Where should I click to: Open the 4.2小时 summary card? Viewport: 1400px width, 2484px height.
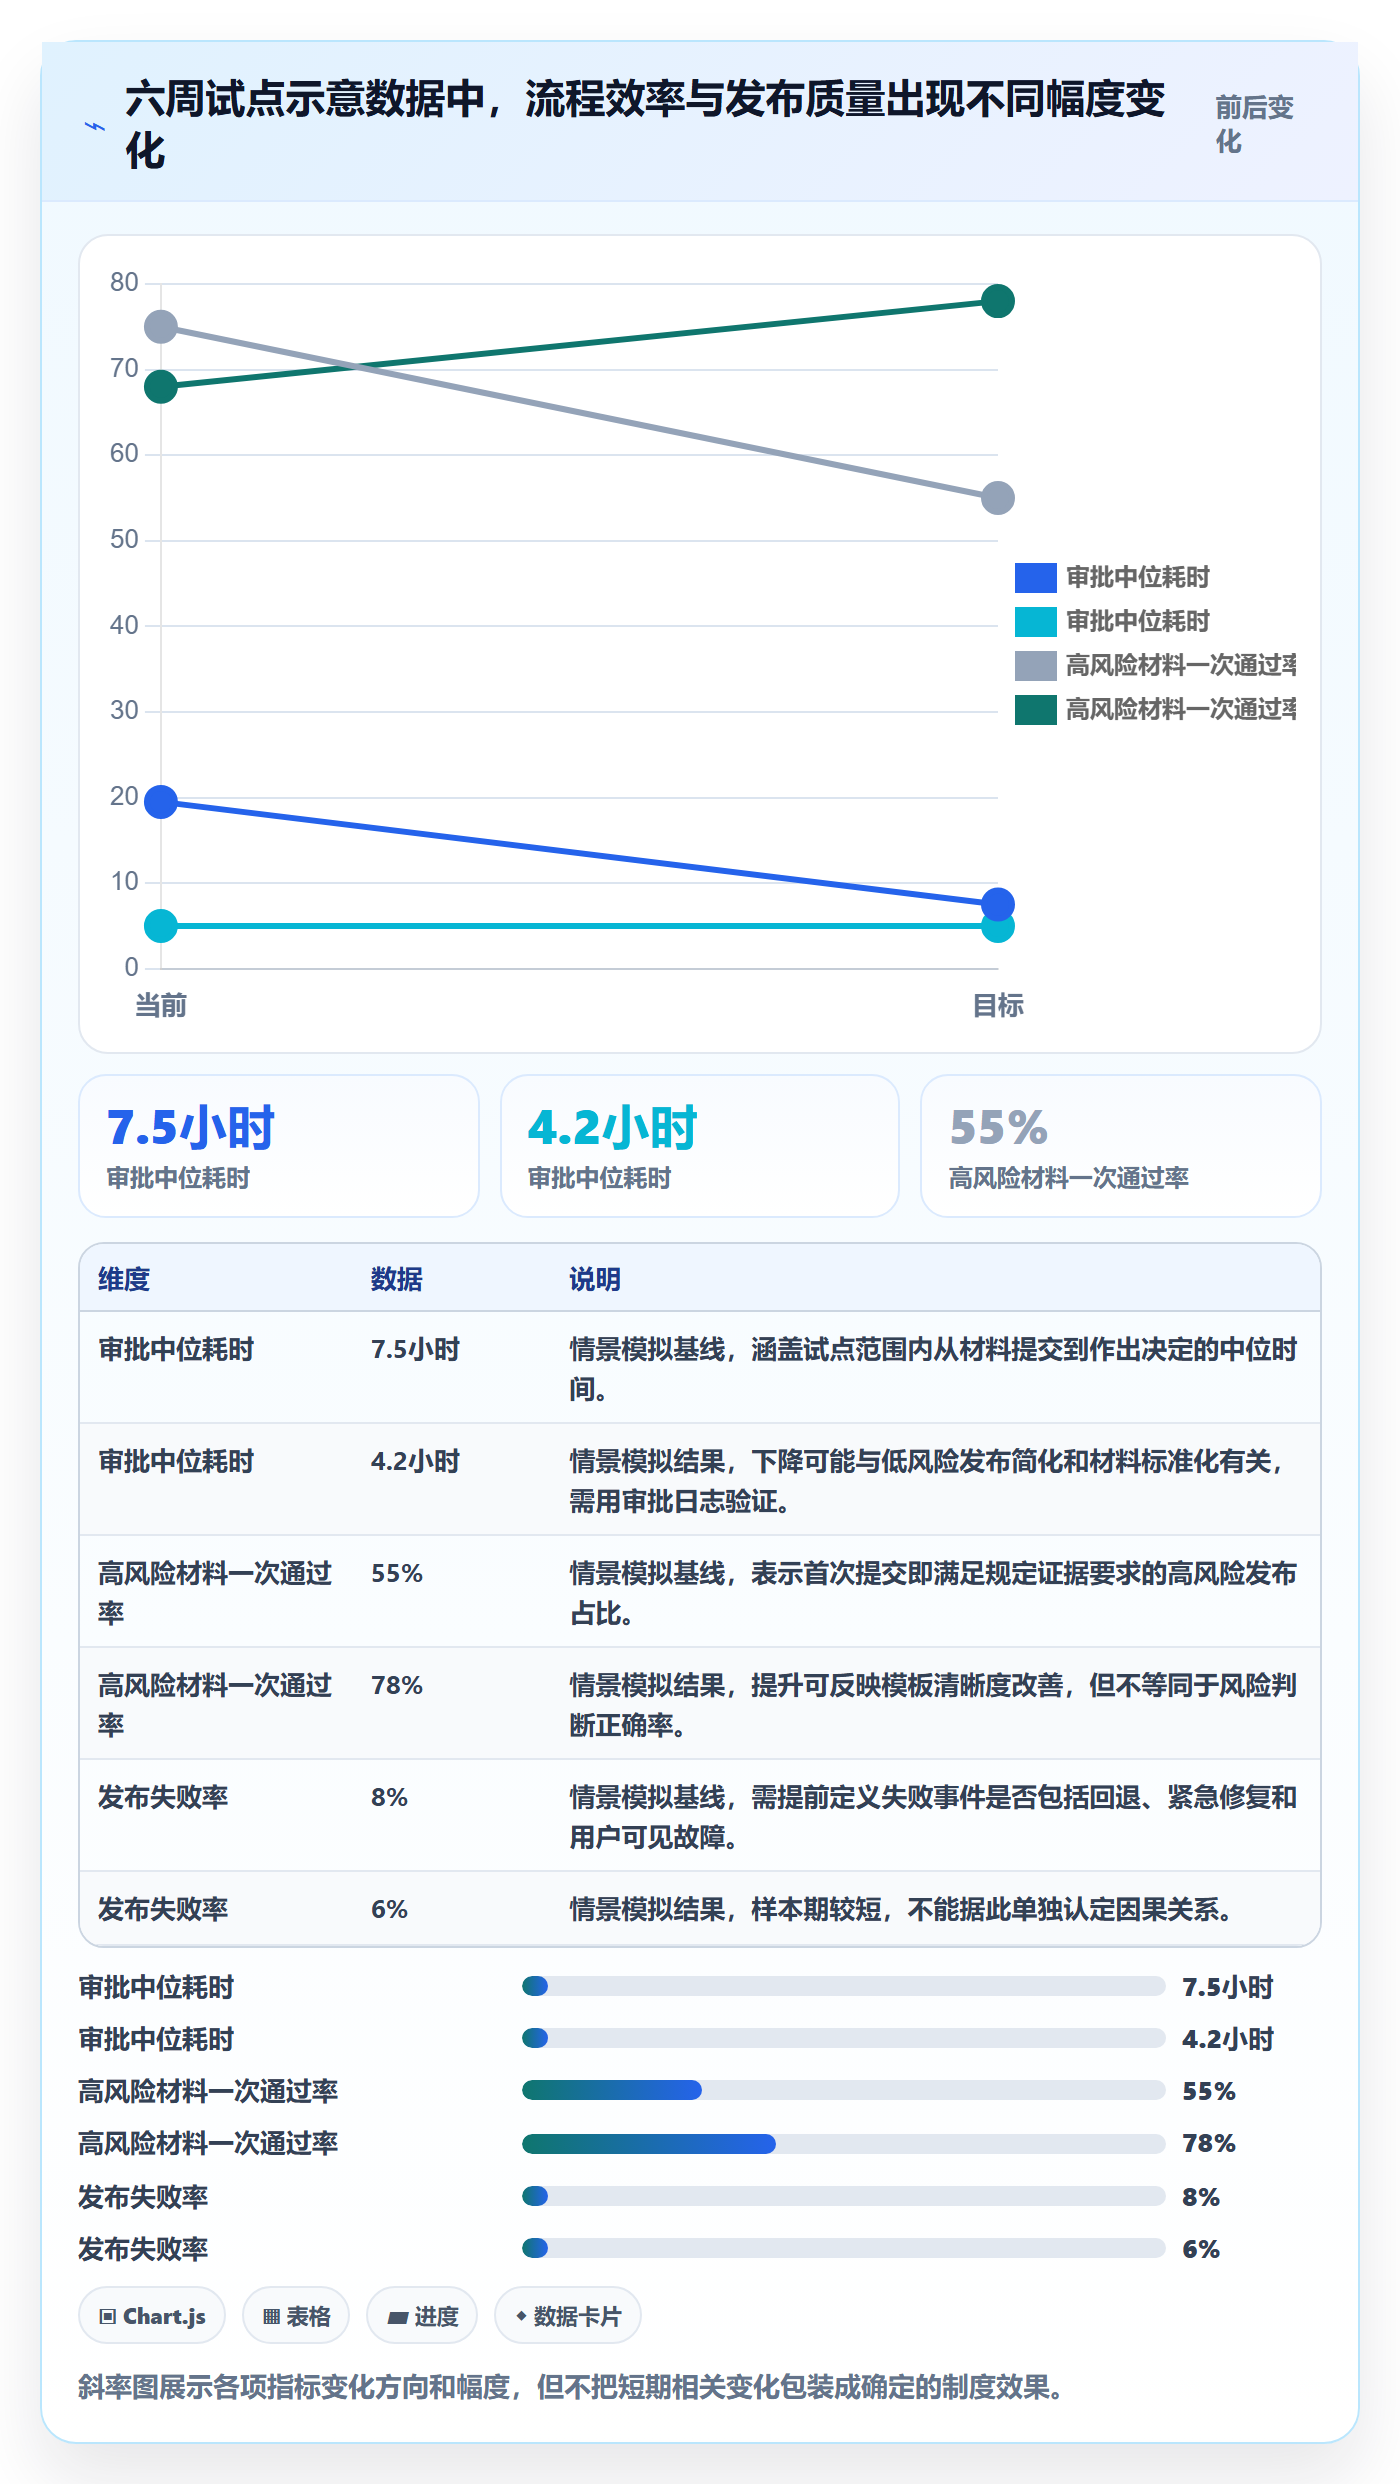(700, 1146)
